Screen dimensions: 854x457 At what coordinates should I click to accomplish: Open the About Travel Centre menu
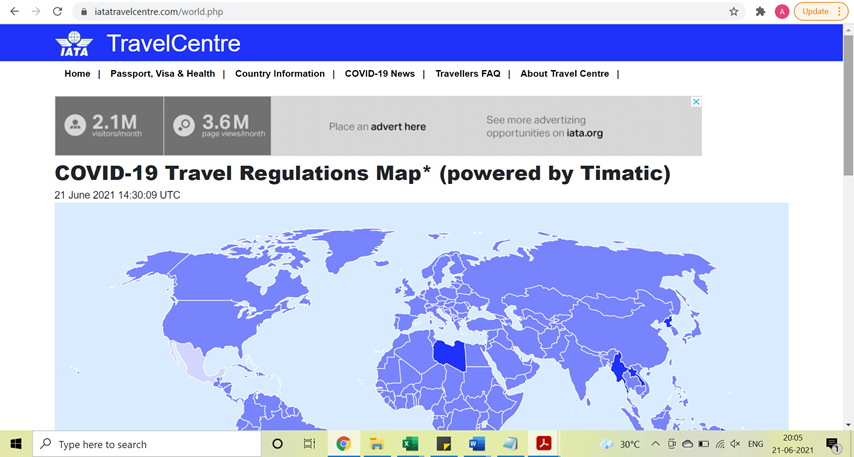tap(564, 74)
